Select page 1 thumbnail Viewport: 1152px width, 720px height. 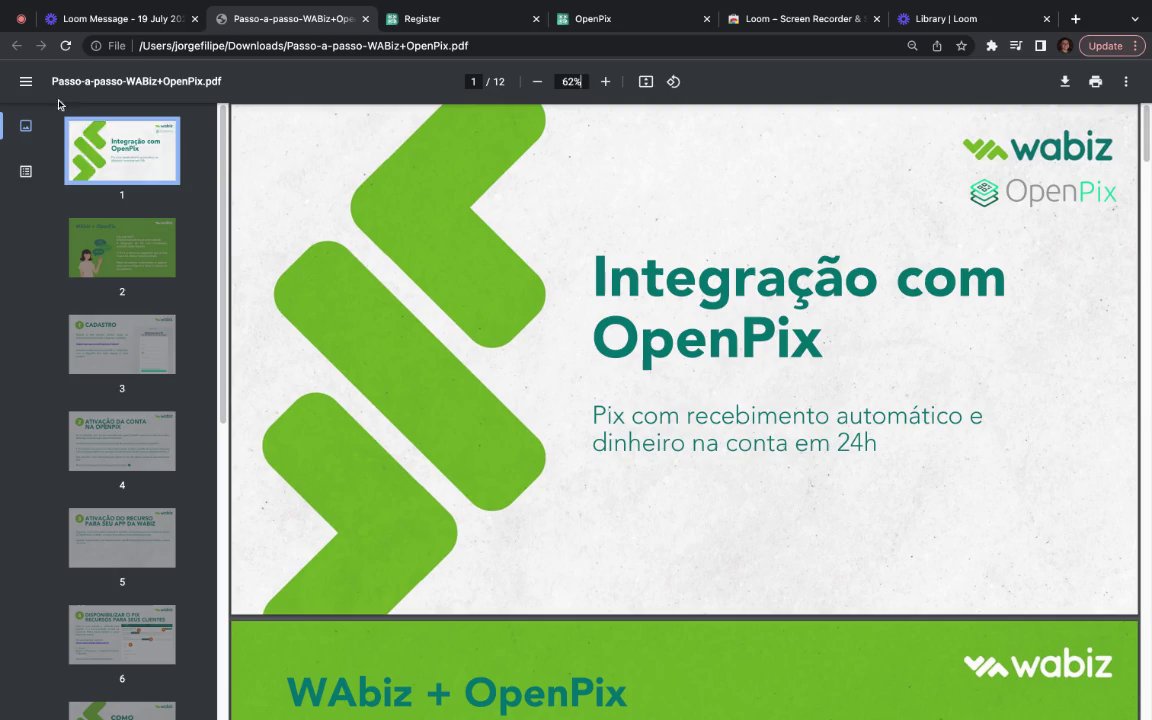click(x=122, y=151)
